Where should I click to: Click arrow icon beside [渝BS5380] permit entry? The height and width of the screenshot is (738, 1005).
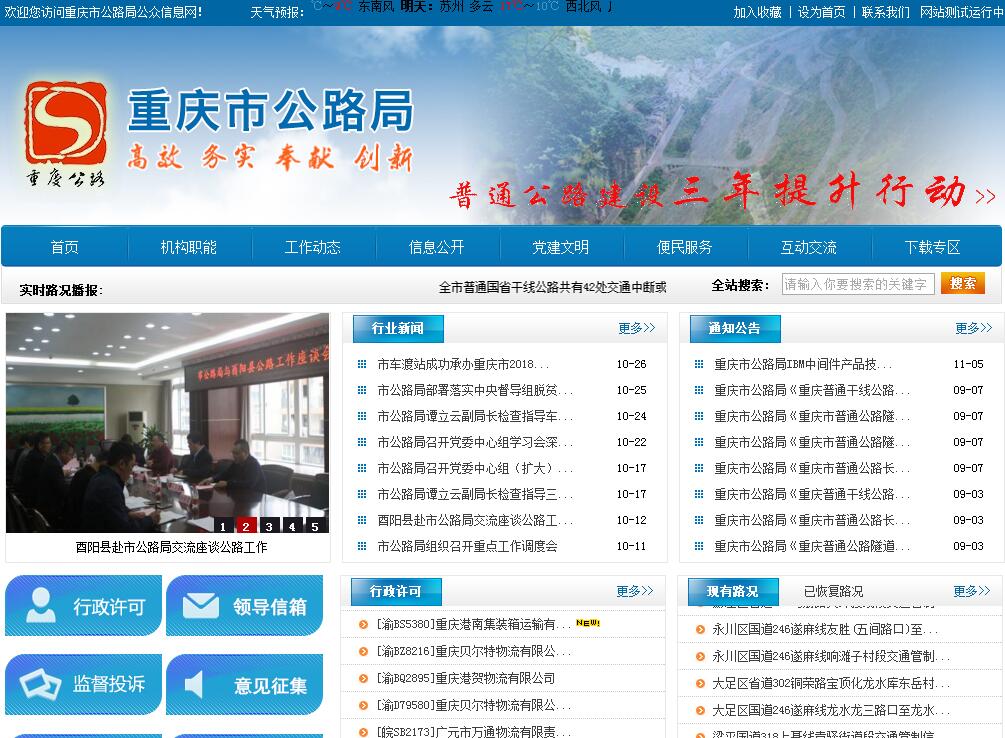click(x=363, y=625)
